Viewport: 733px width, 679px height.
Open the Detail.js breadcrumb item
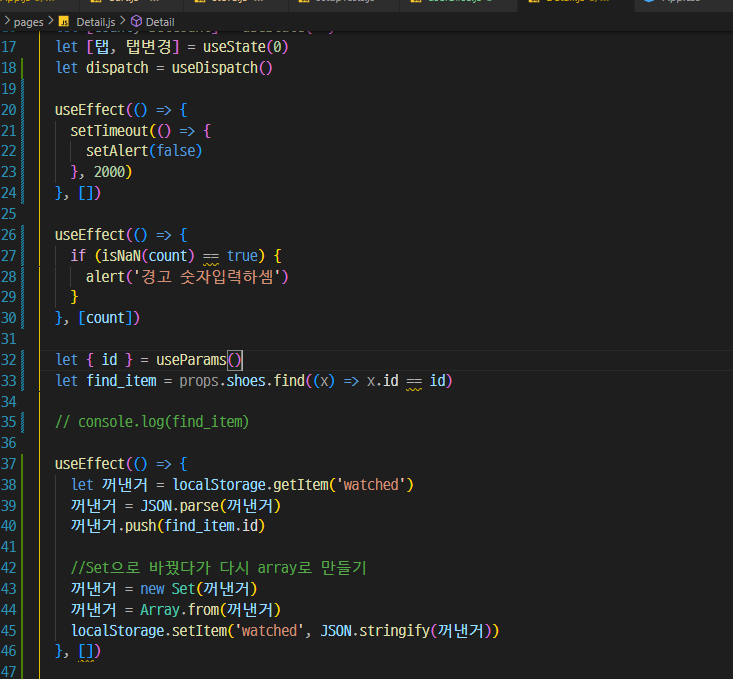click(x=95, y=22)
